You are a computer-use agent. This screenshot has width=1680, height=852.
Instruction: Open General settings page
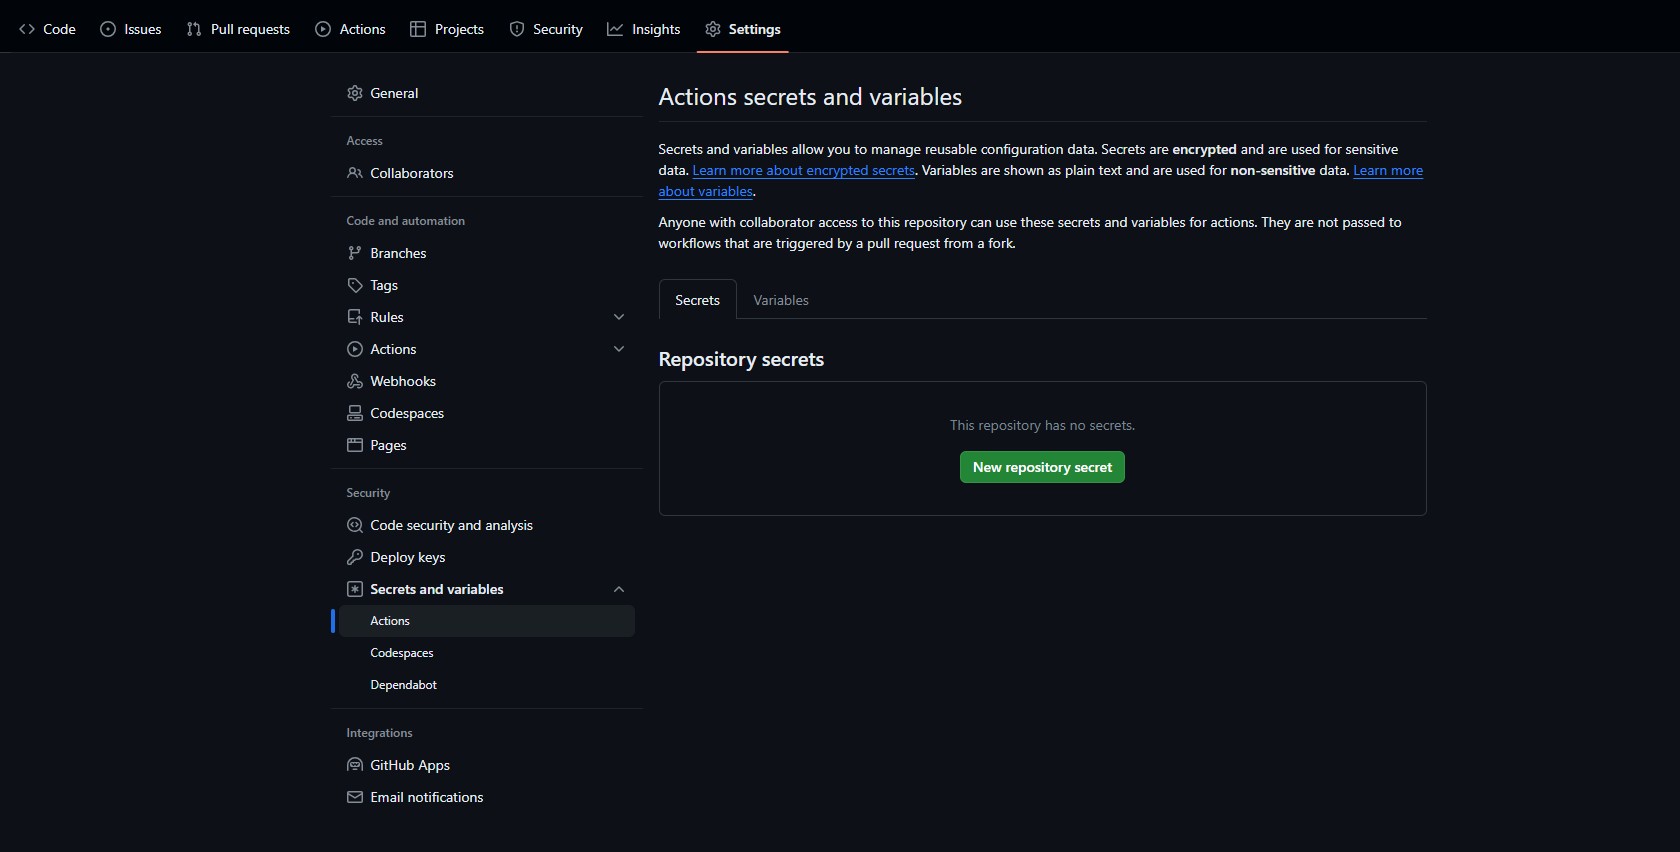click(394, 93)
